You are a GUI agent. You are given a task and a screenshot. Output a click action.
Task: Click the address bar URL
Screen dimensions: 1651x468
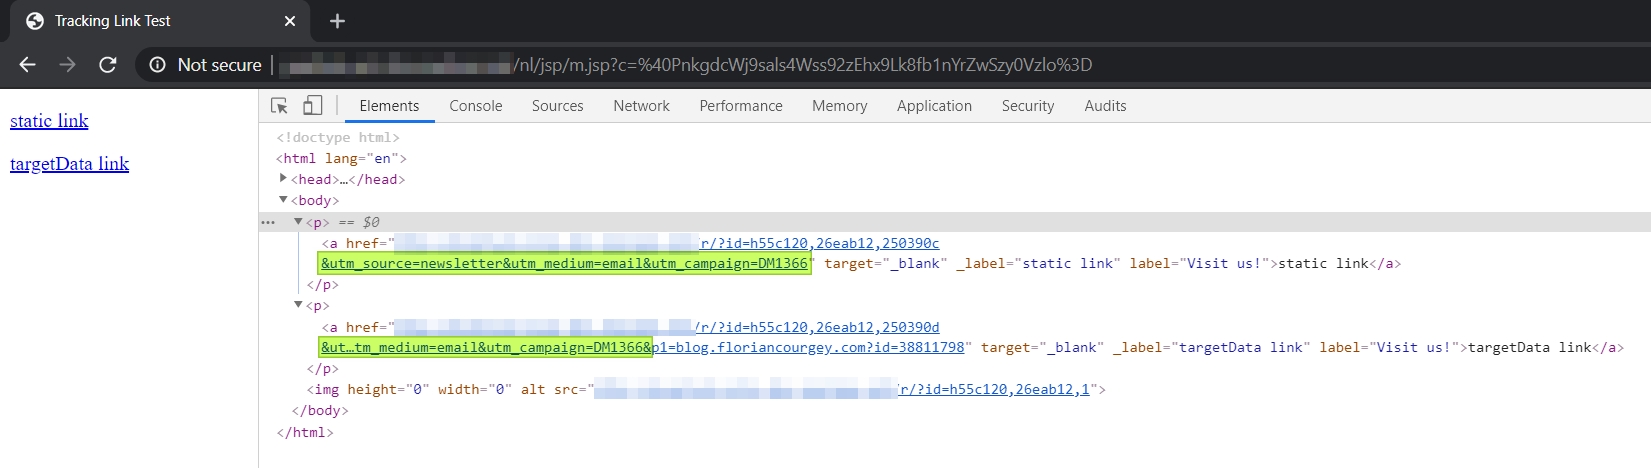pos(800,65)
